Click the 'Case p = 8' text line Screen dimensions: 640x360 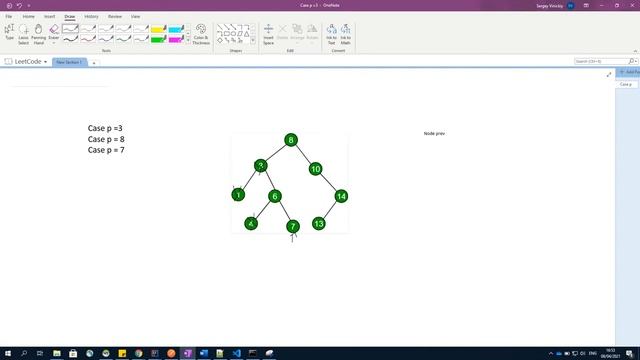click(106, 139)
